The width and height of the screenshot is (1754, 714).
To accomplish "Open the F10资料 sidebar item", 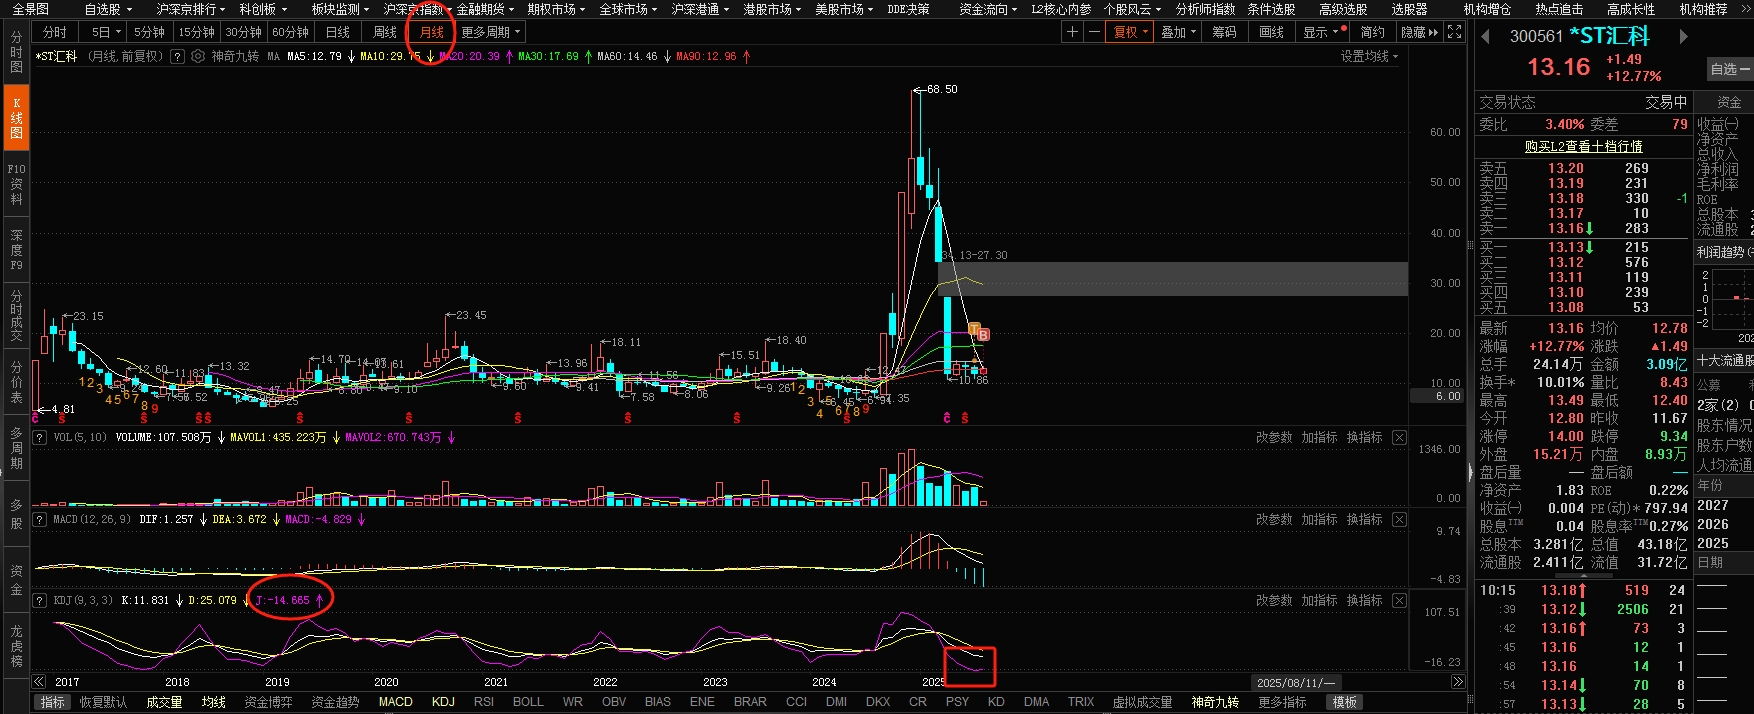I will tap(16, 185).
